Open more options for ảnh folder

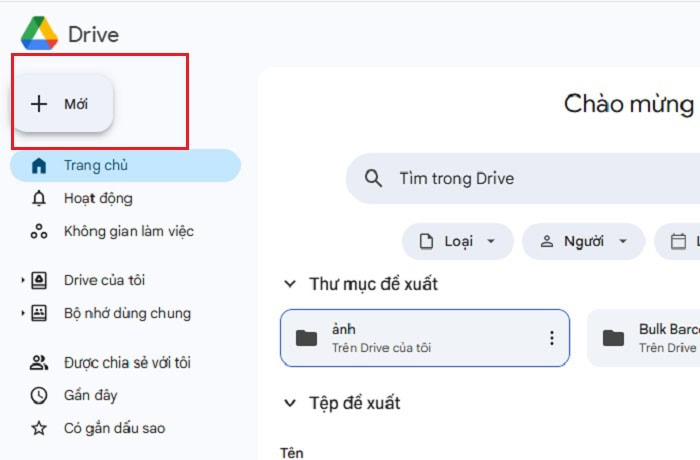551,338
